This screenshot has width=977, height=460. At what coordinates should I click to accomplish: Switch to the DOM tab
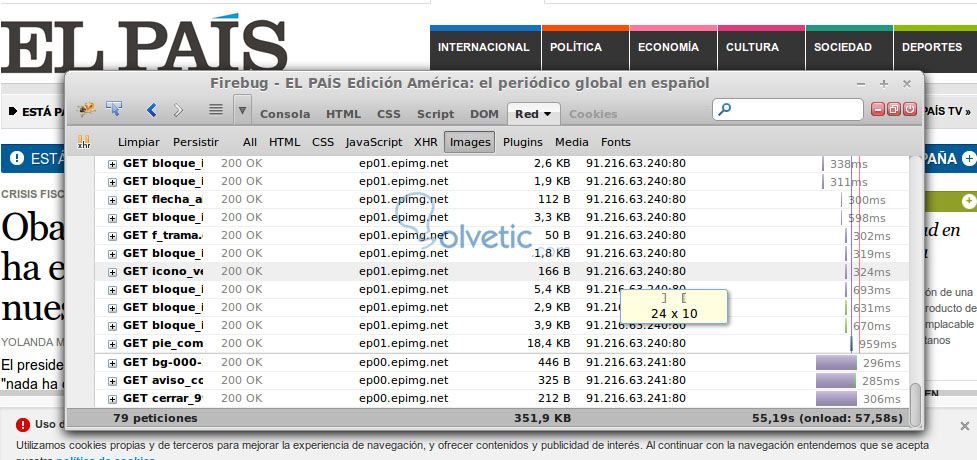click(484, 114)
